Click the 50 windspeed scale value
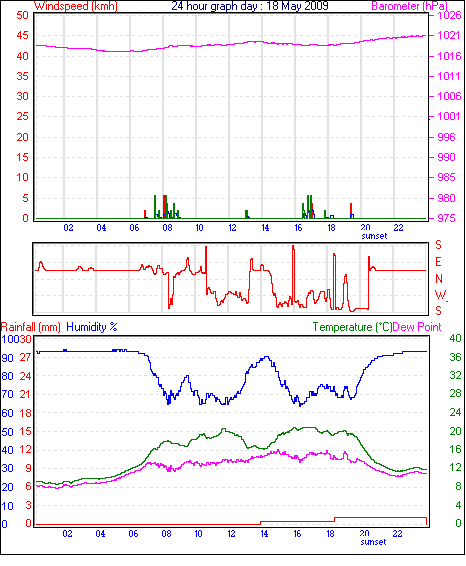Viewport: 466px width, 566px height. pos(22,15)
